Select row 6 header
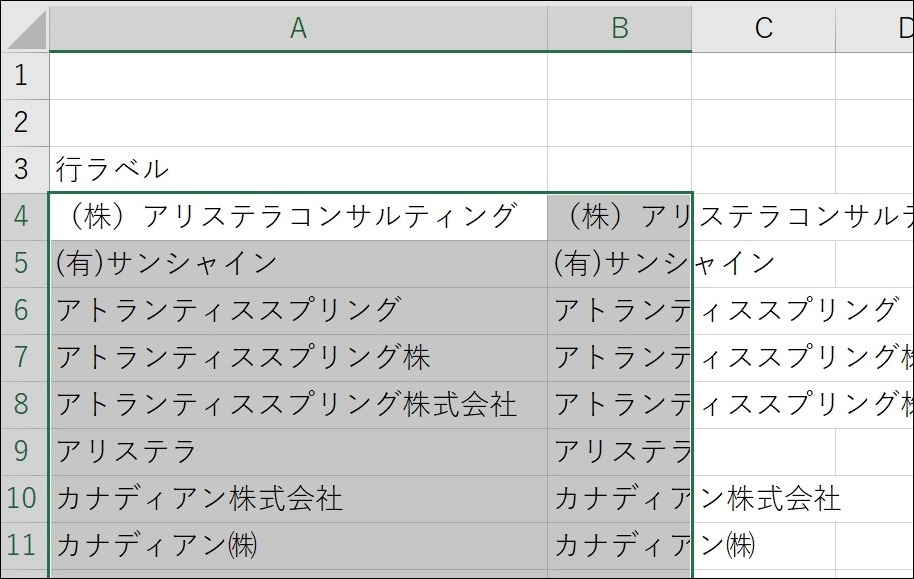The height and width of the screenshot is (579, 914). point(24,311)
